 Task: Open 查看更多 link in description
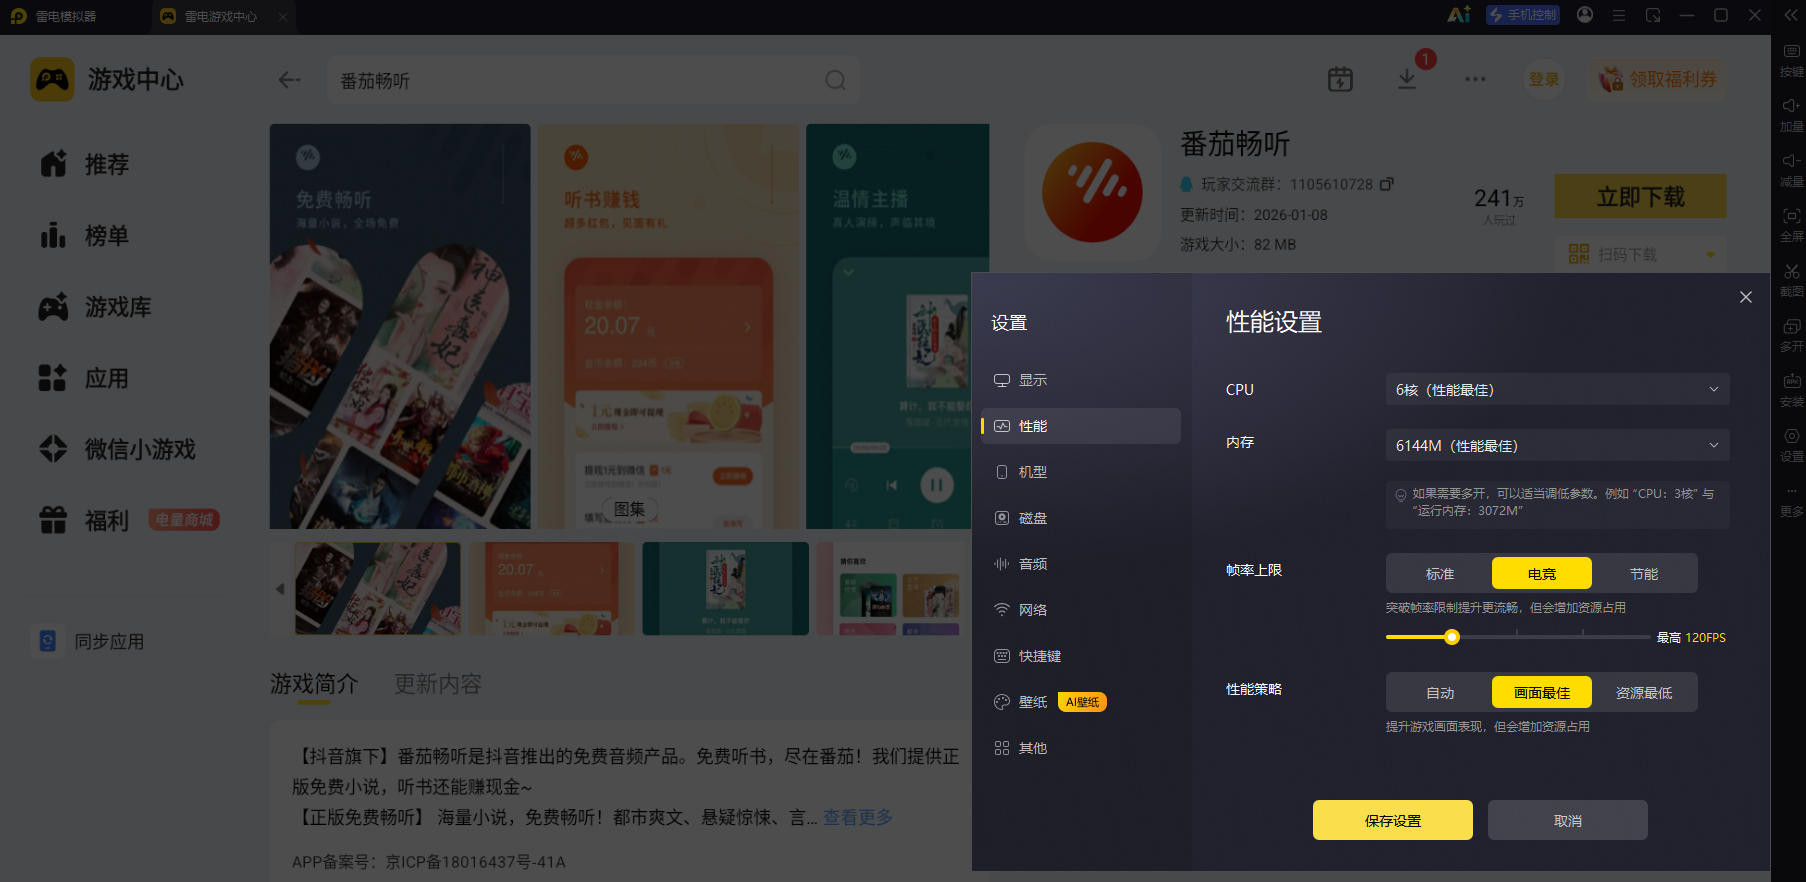point(858,817)
